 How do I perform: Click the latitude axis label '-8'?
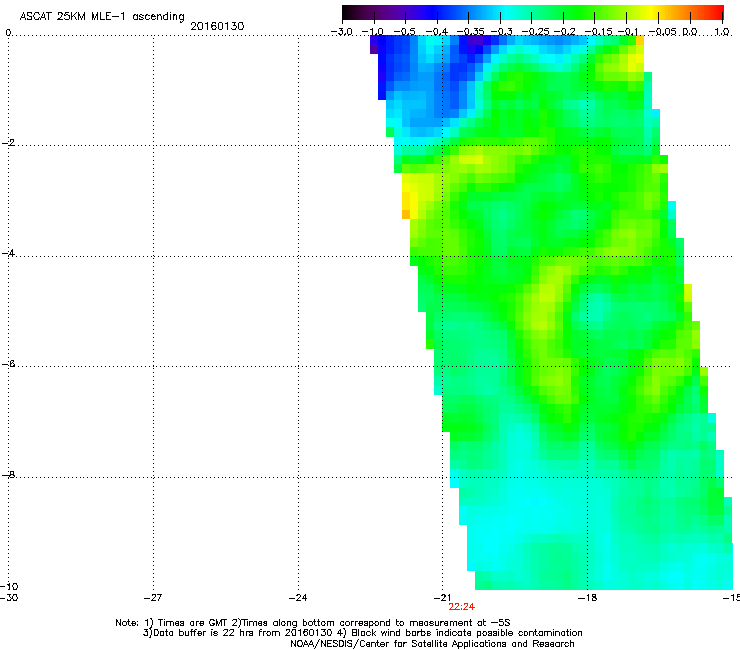click(8, 474)
